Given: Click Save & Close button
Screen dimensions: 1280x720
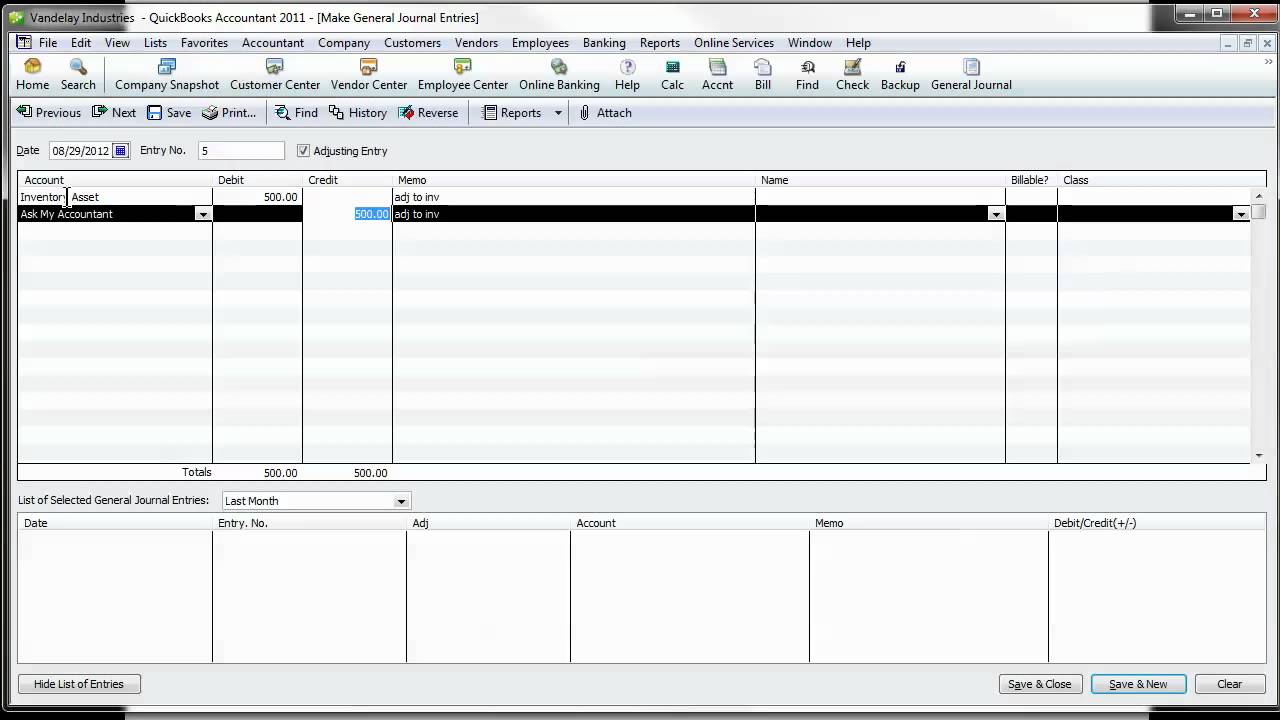Looking at the screenshot, I should 1039,684.
